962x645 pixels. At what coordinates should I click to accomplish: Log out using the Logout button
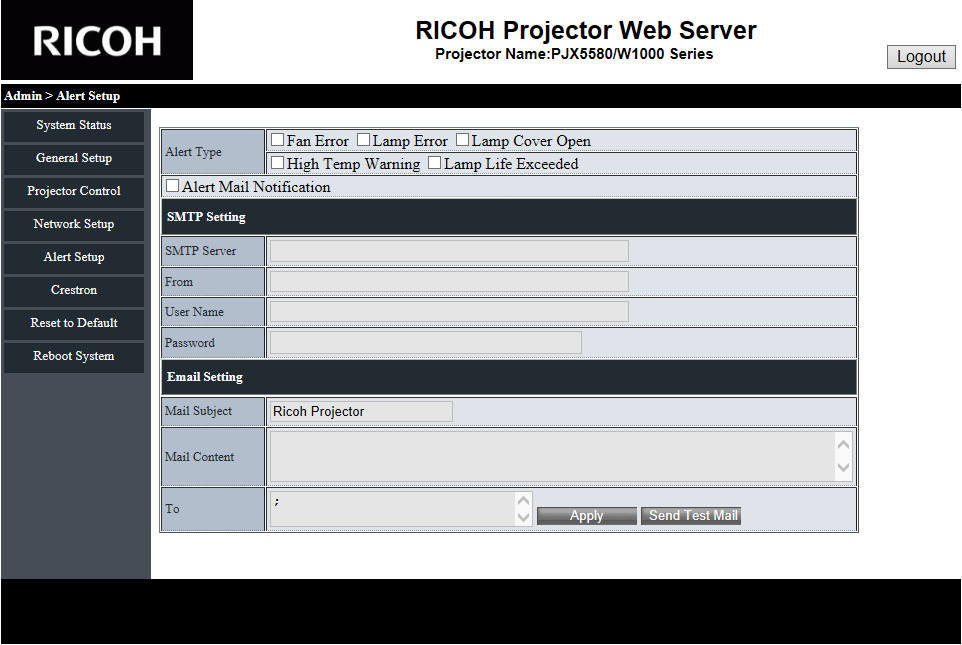[920, 56]
